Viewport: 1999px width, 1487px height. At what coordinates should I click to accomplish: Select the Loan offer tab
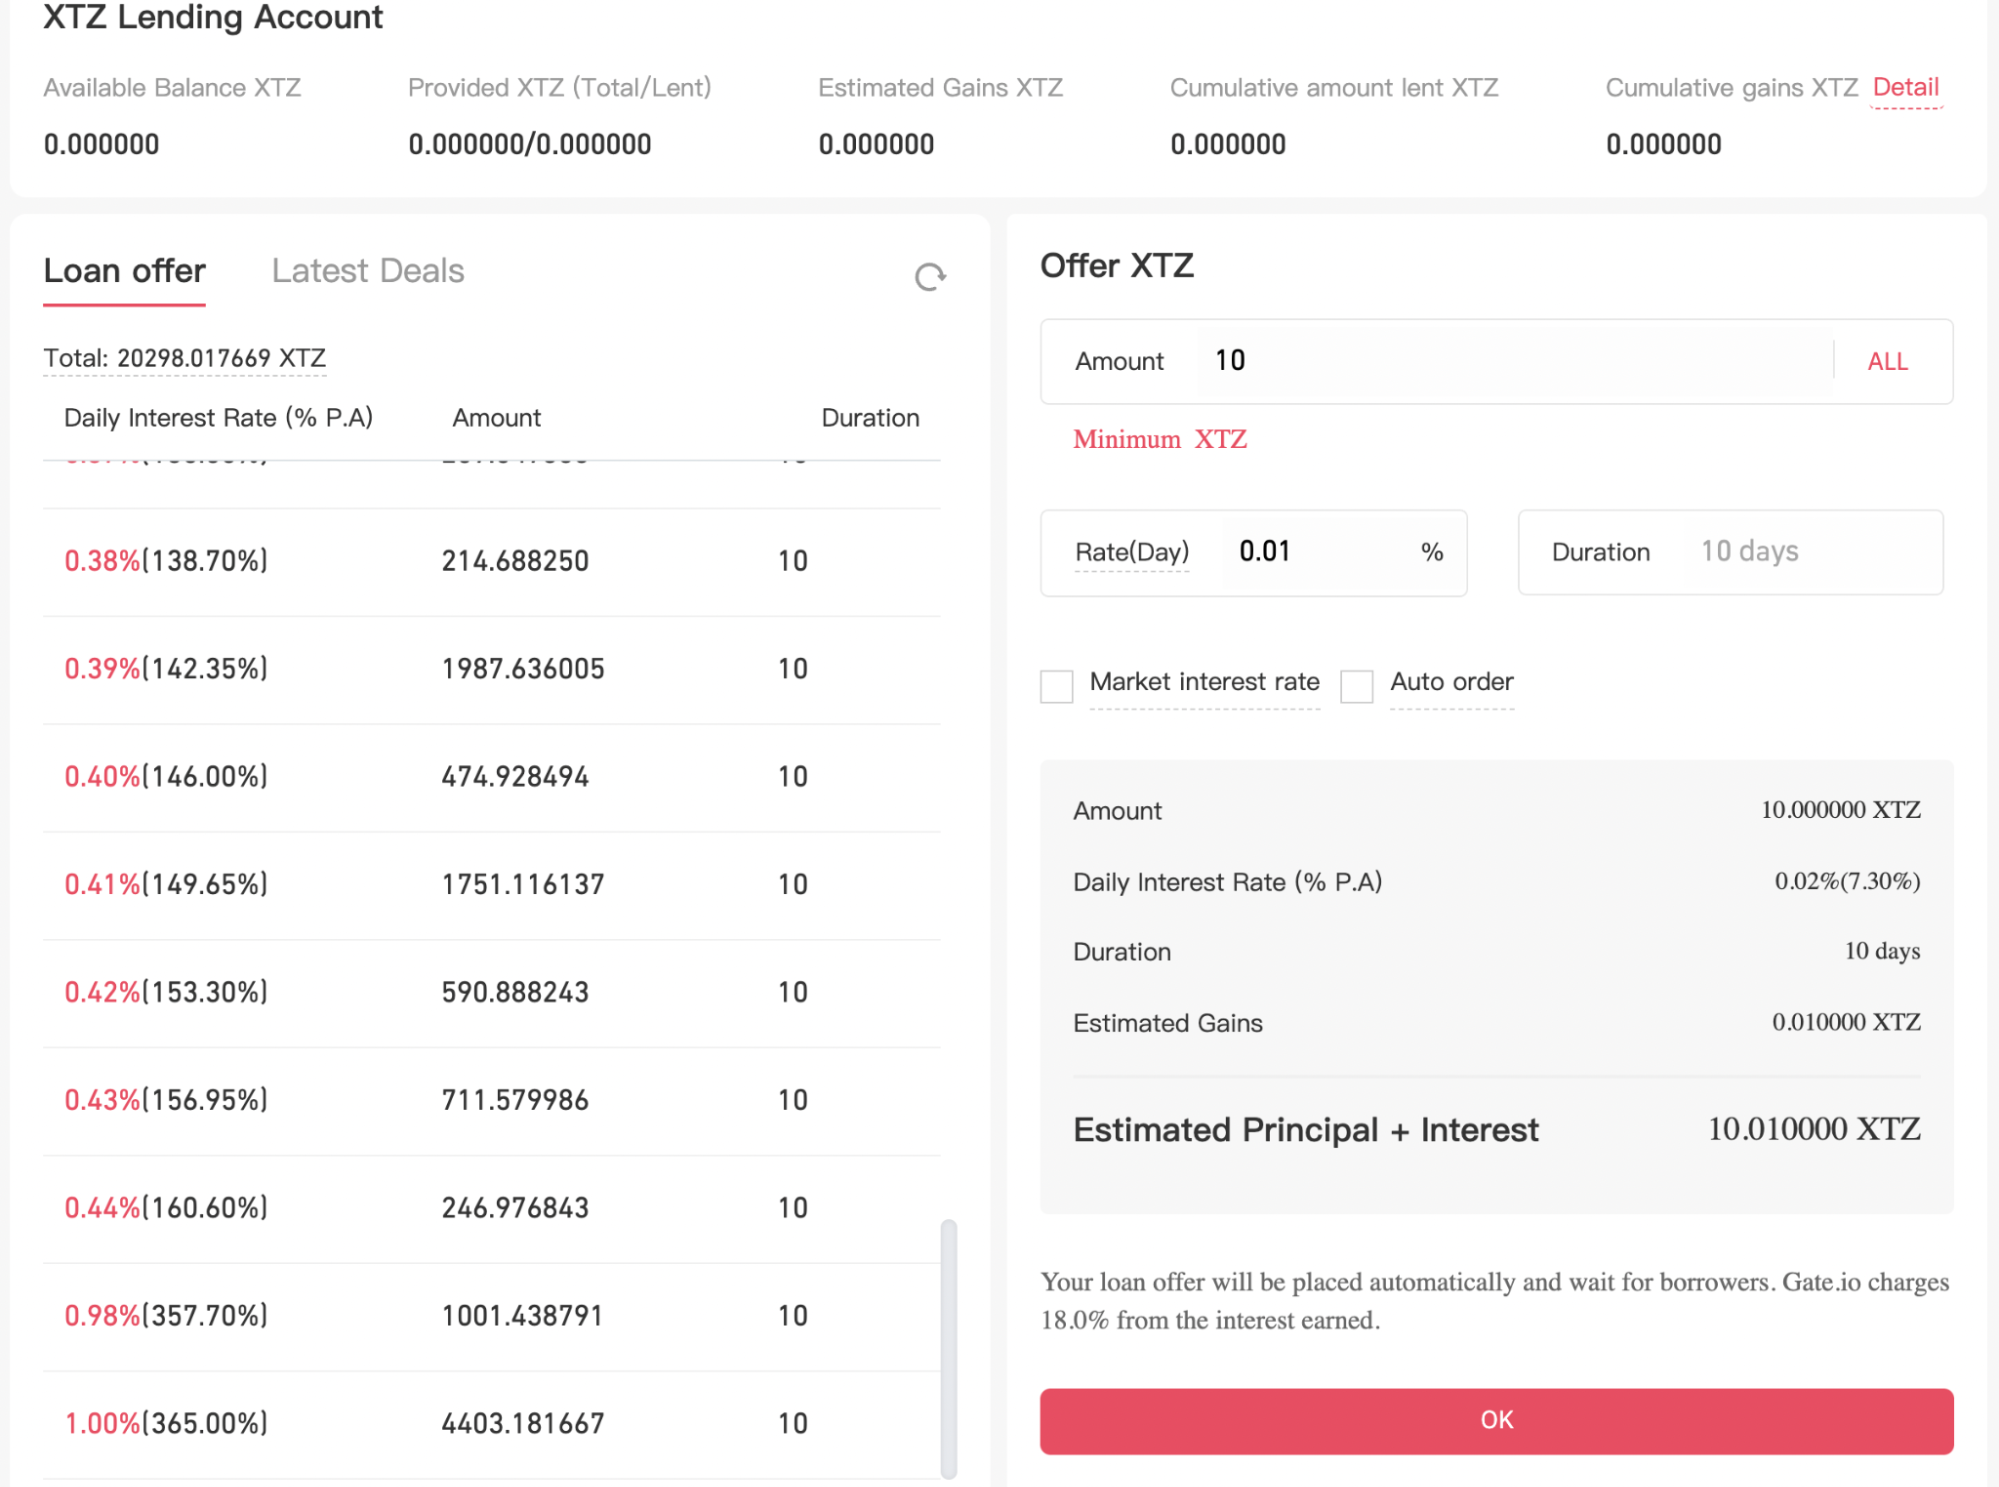pos(124,271)
